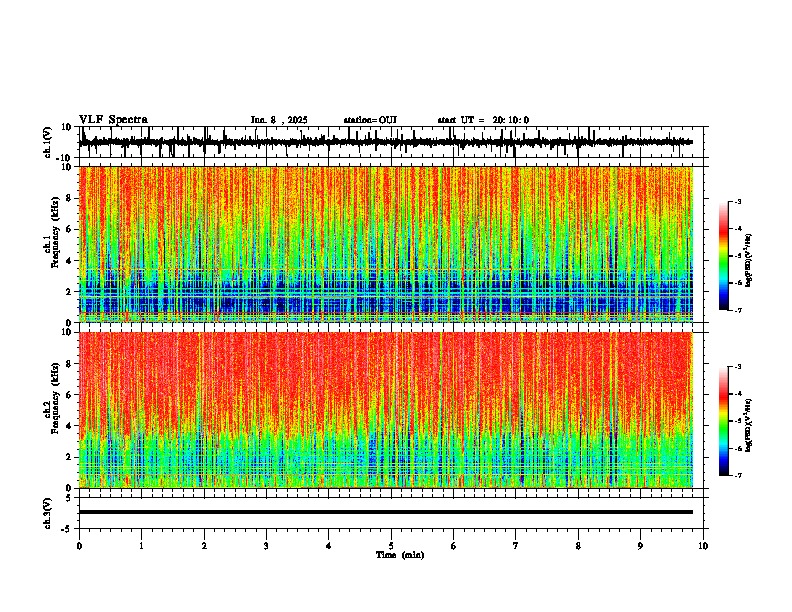Click the ch.1 colorbar scale
Image resolution: width=792 pixels, height=612 pixels.
click(x=724, y=256)
